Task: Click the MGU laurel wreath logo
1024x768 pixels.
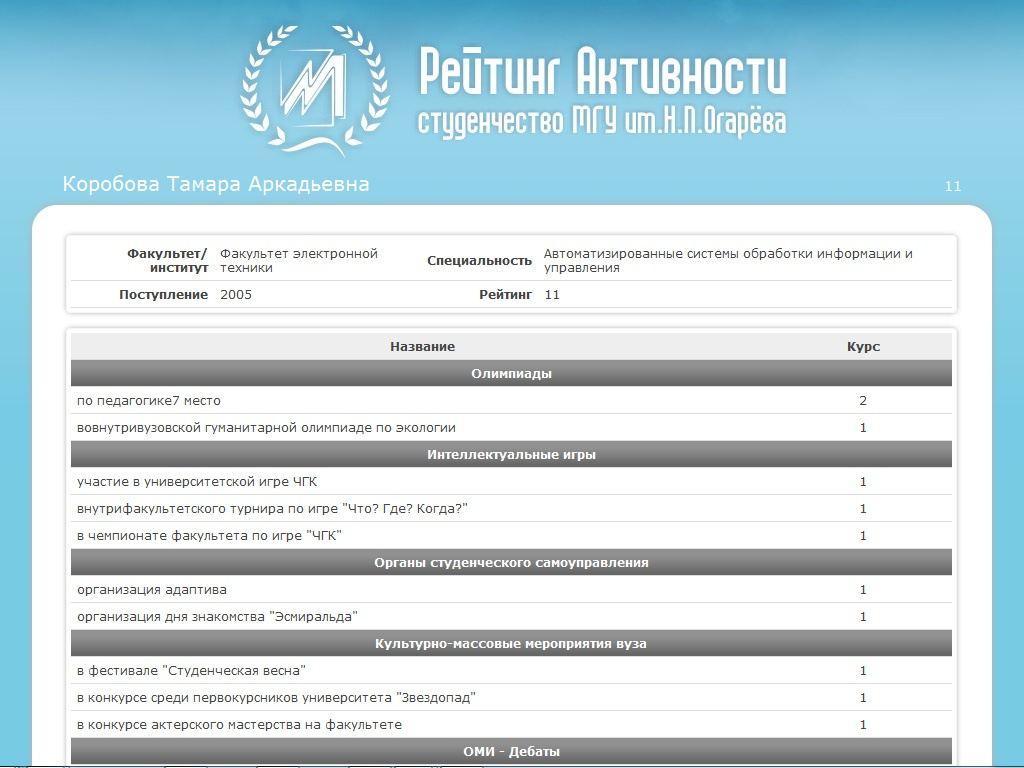Action: (x=314, y=88)
